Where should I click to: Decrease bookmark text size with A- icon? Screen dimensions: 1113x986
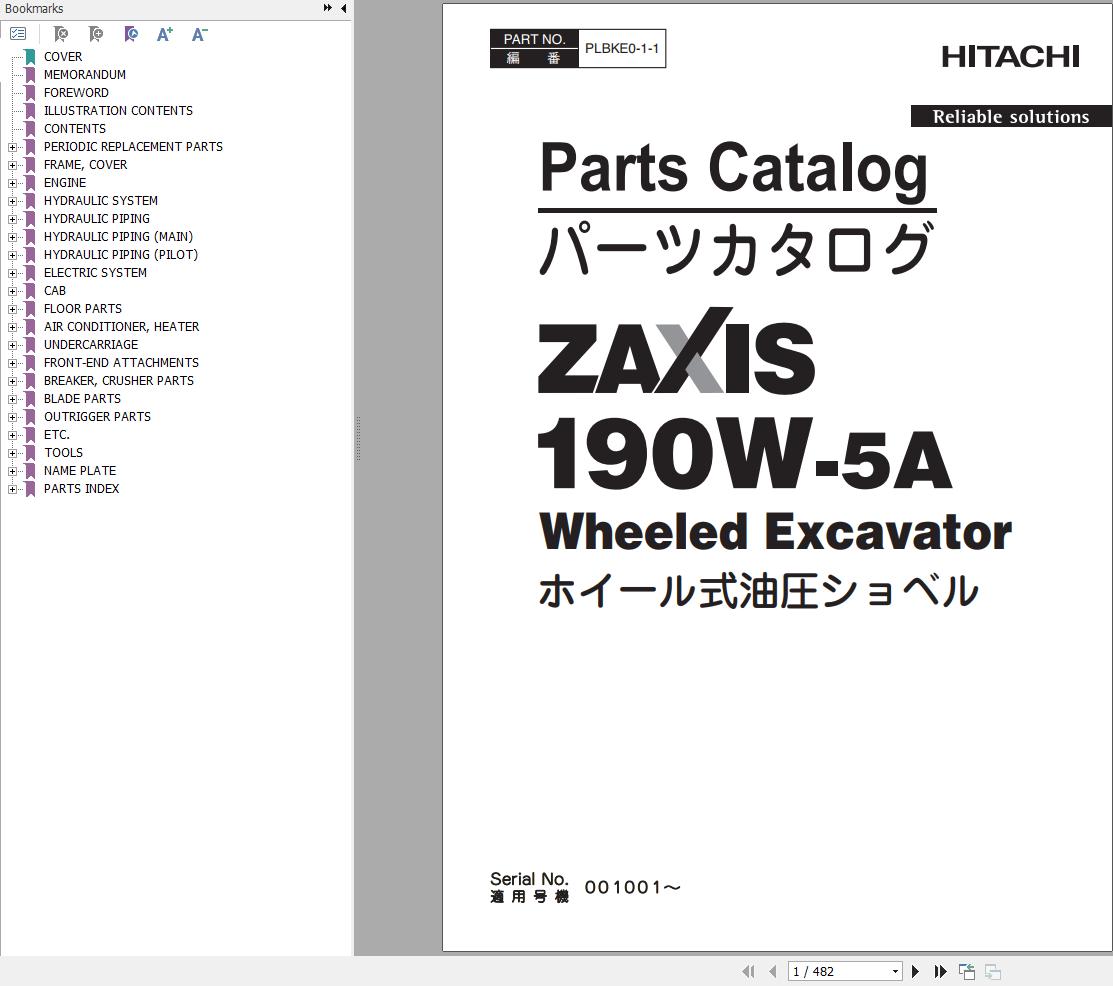(x=199, y=34)
